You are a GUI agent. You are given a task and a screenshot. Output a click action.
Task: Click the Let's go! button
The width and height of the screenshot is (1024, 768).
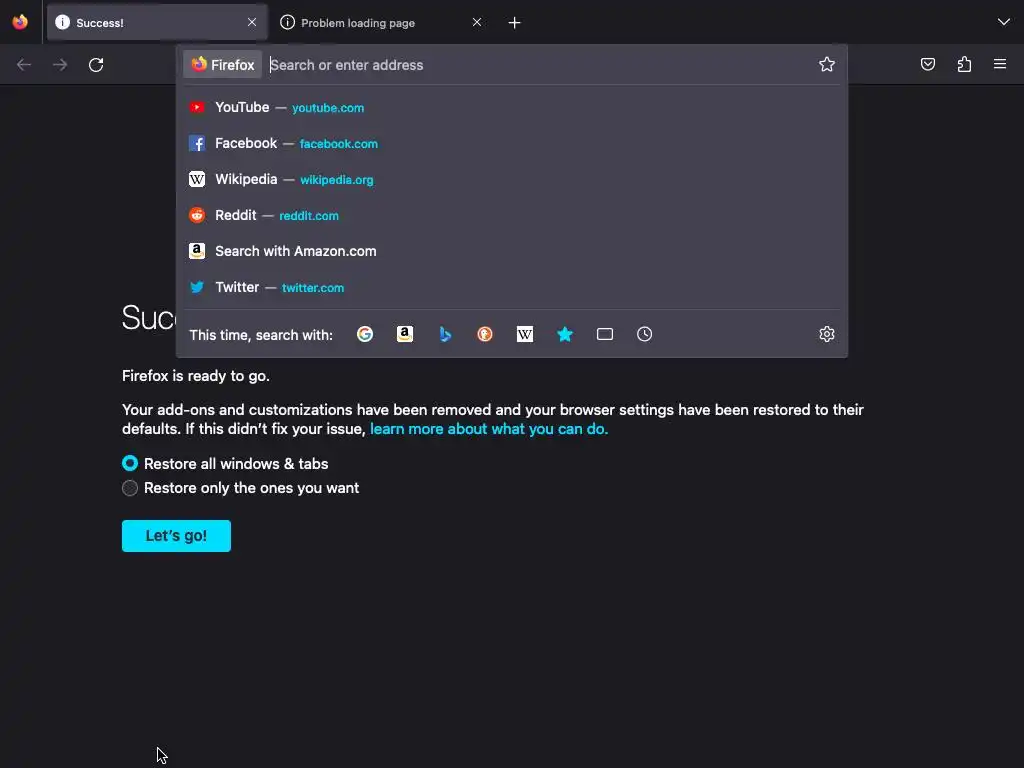176,536
